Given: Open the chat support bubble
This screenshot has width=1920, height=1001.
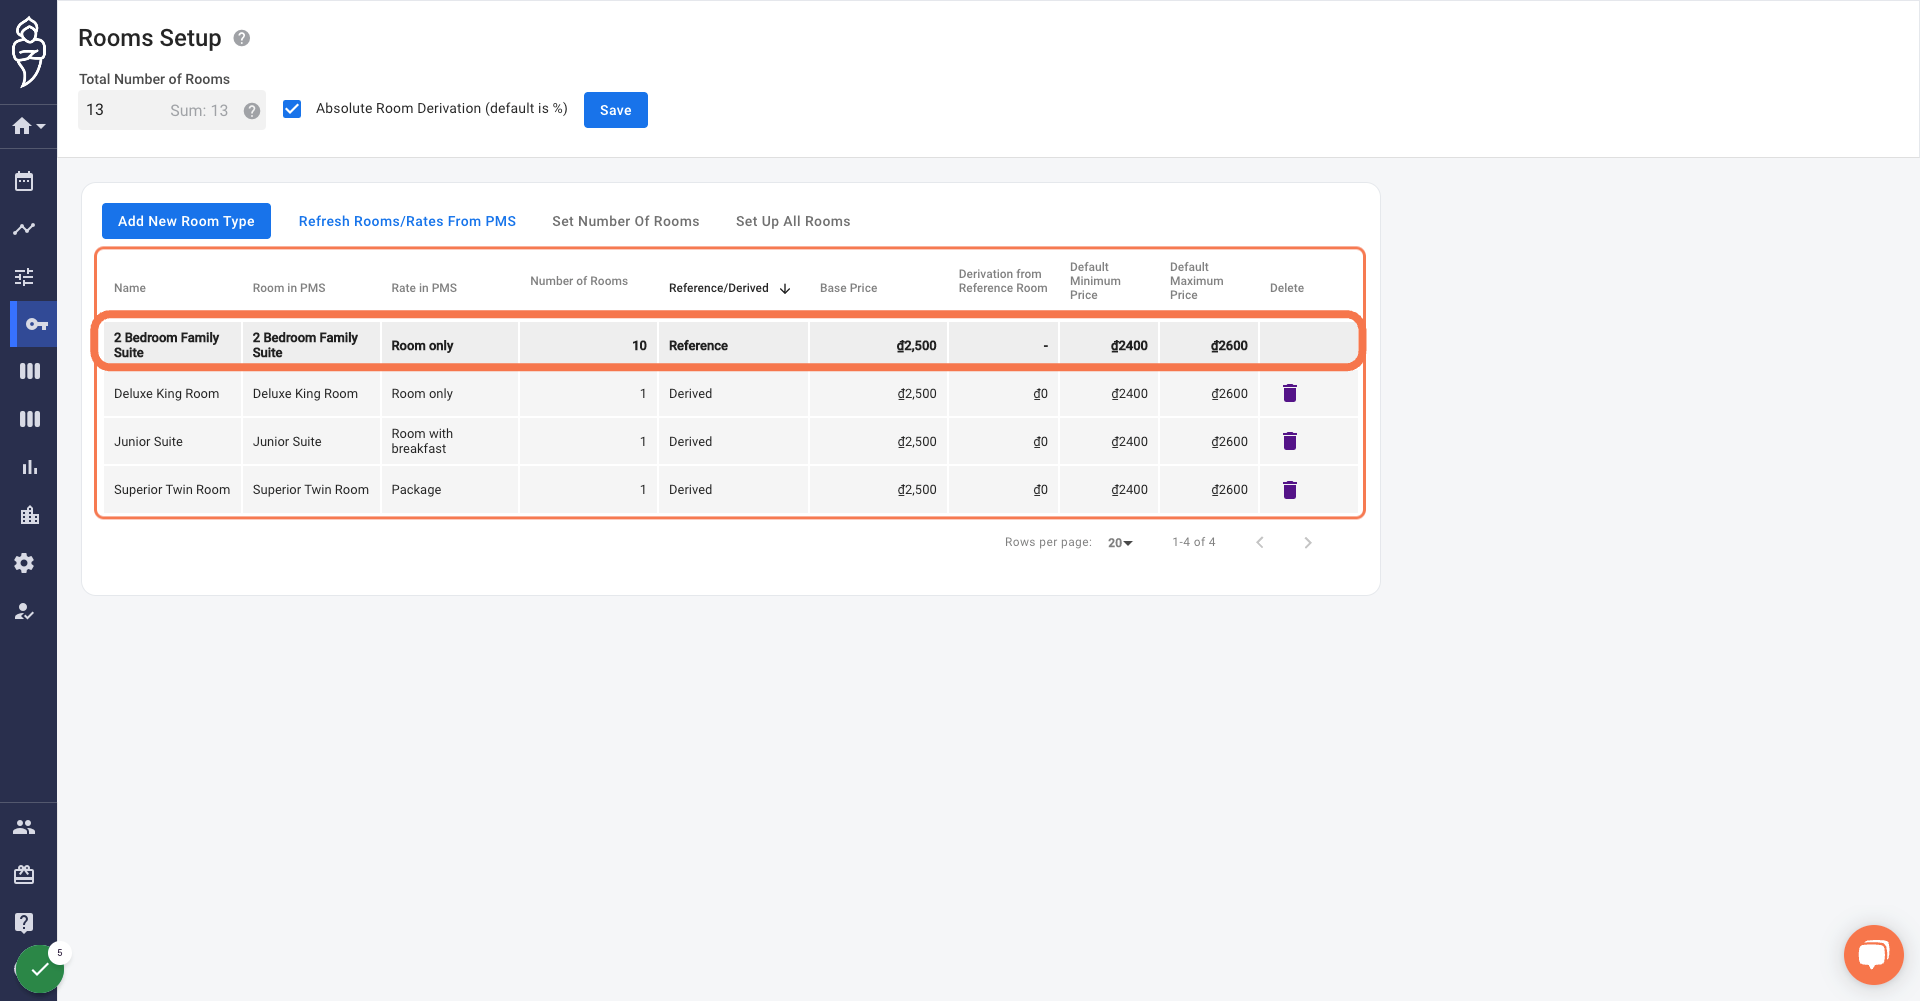Looking at the screenshot, I should pos(1873,955).
